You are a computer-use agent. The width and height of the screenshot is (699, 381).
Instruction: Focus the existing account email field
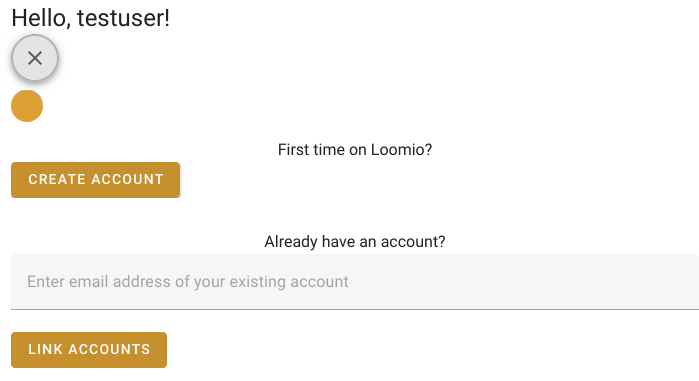pos(355,282)
